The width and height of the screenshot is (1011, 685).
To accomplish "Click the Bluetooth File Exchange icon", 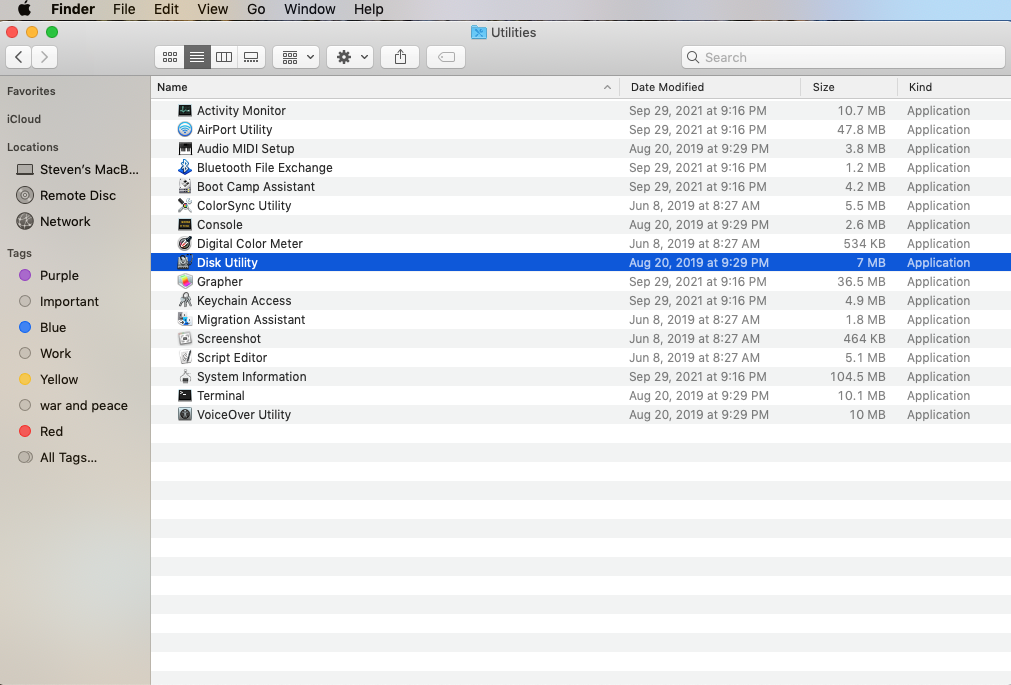I will coord(185,168).
